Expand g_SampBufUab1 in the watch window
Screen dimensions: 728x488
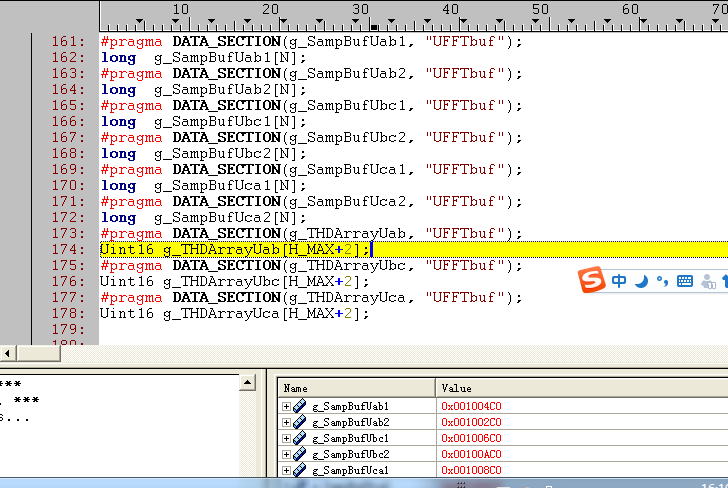click(x=286, y=406)
